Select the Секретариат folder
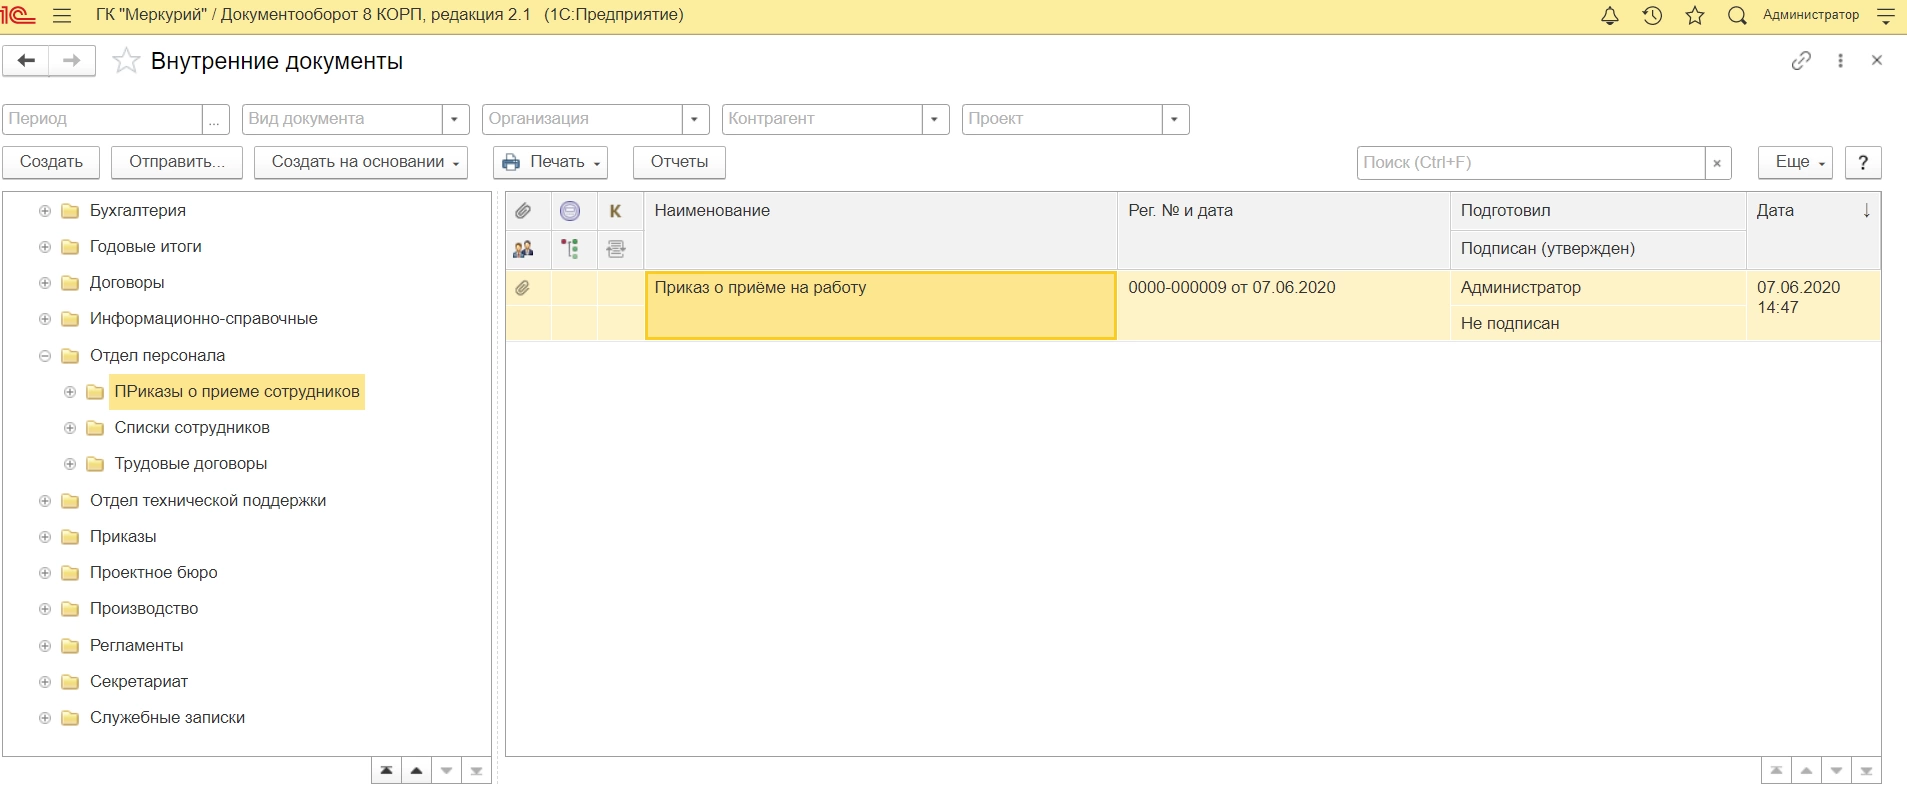1907x785 pixels. tap(139, 682)
